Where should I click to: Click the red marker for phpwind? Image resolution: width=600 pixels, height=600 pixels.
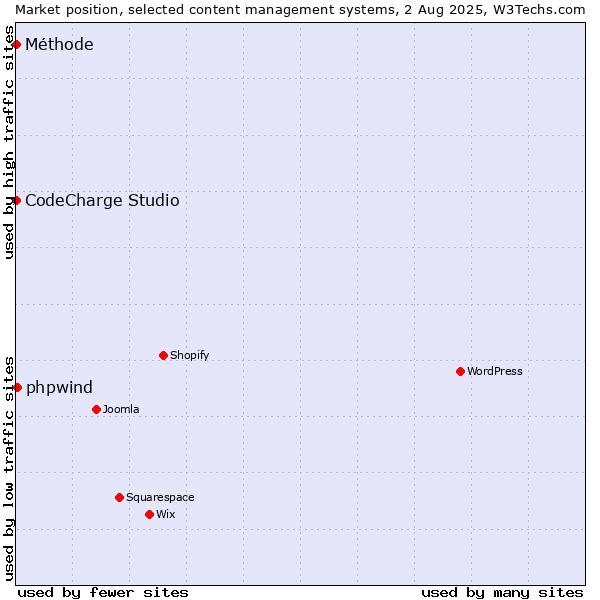click(x=17, y=388)
